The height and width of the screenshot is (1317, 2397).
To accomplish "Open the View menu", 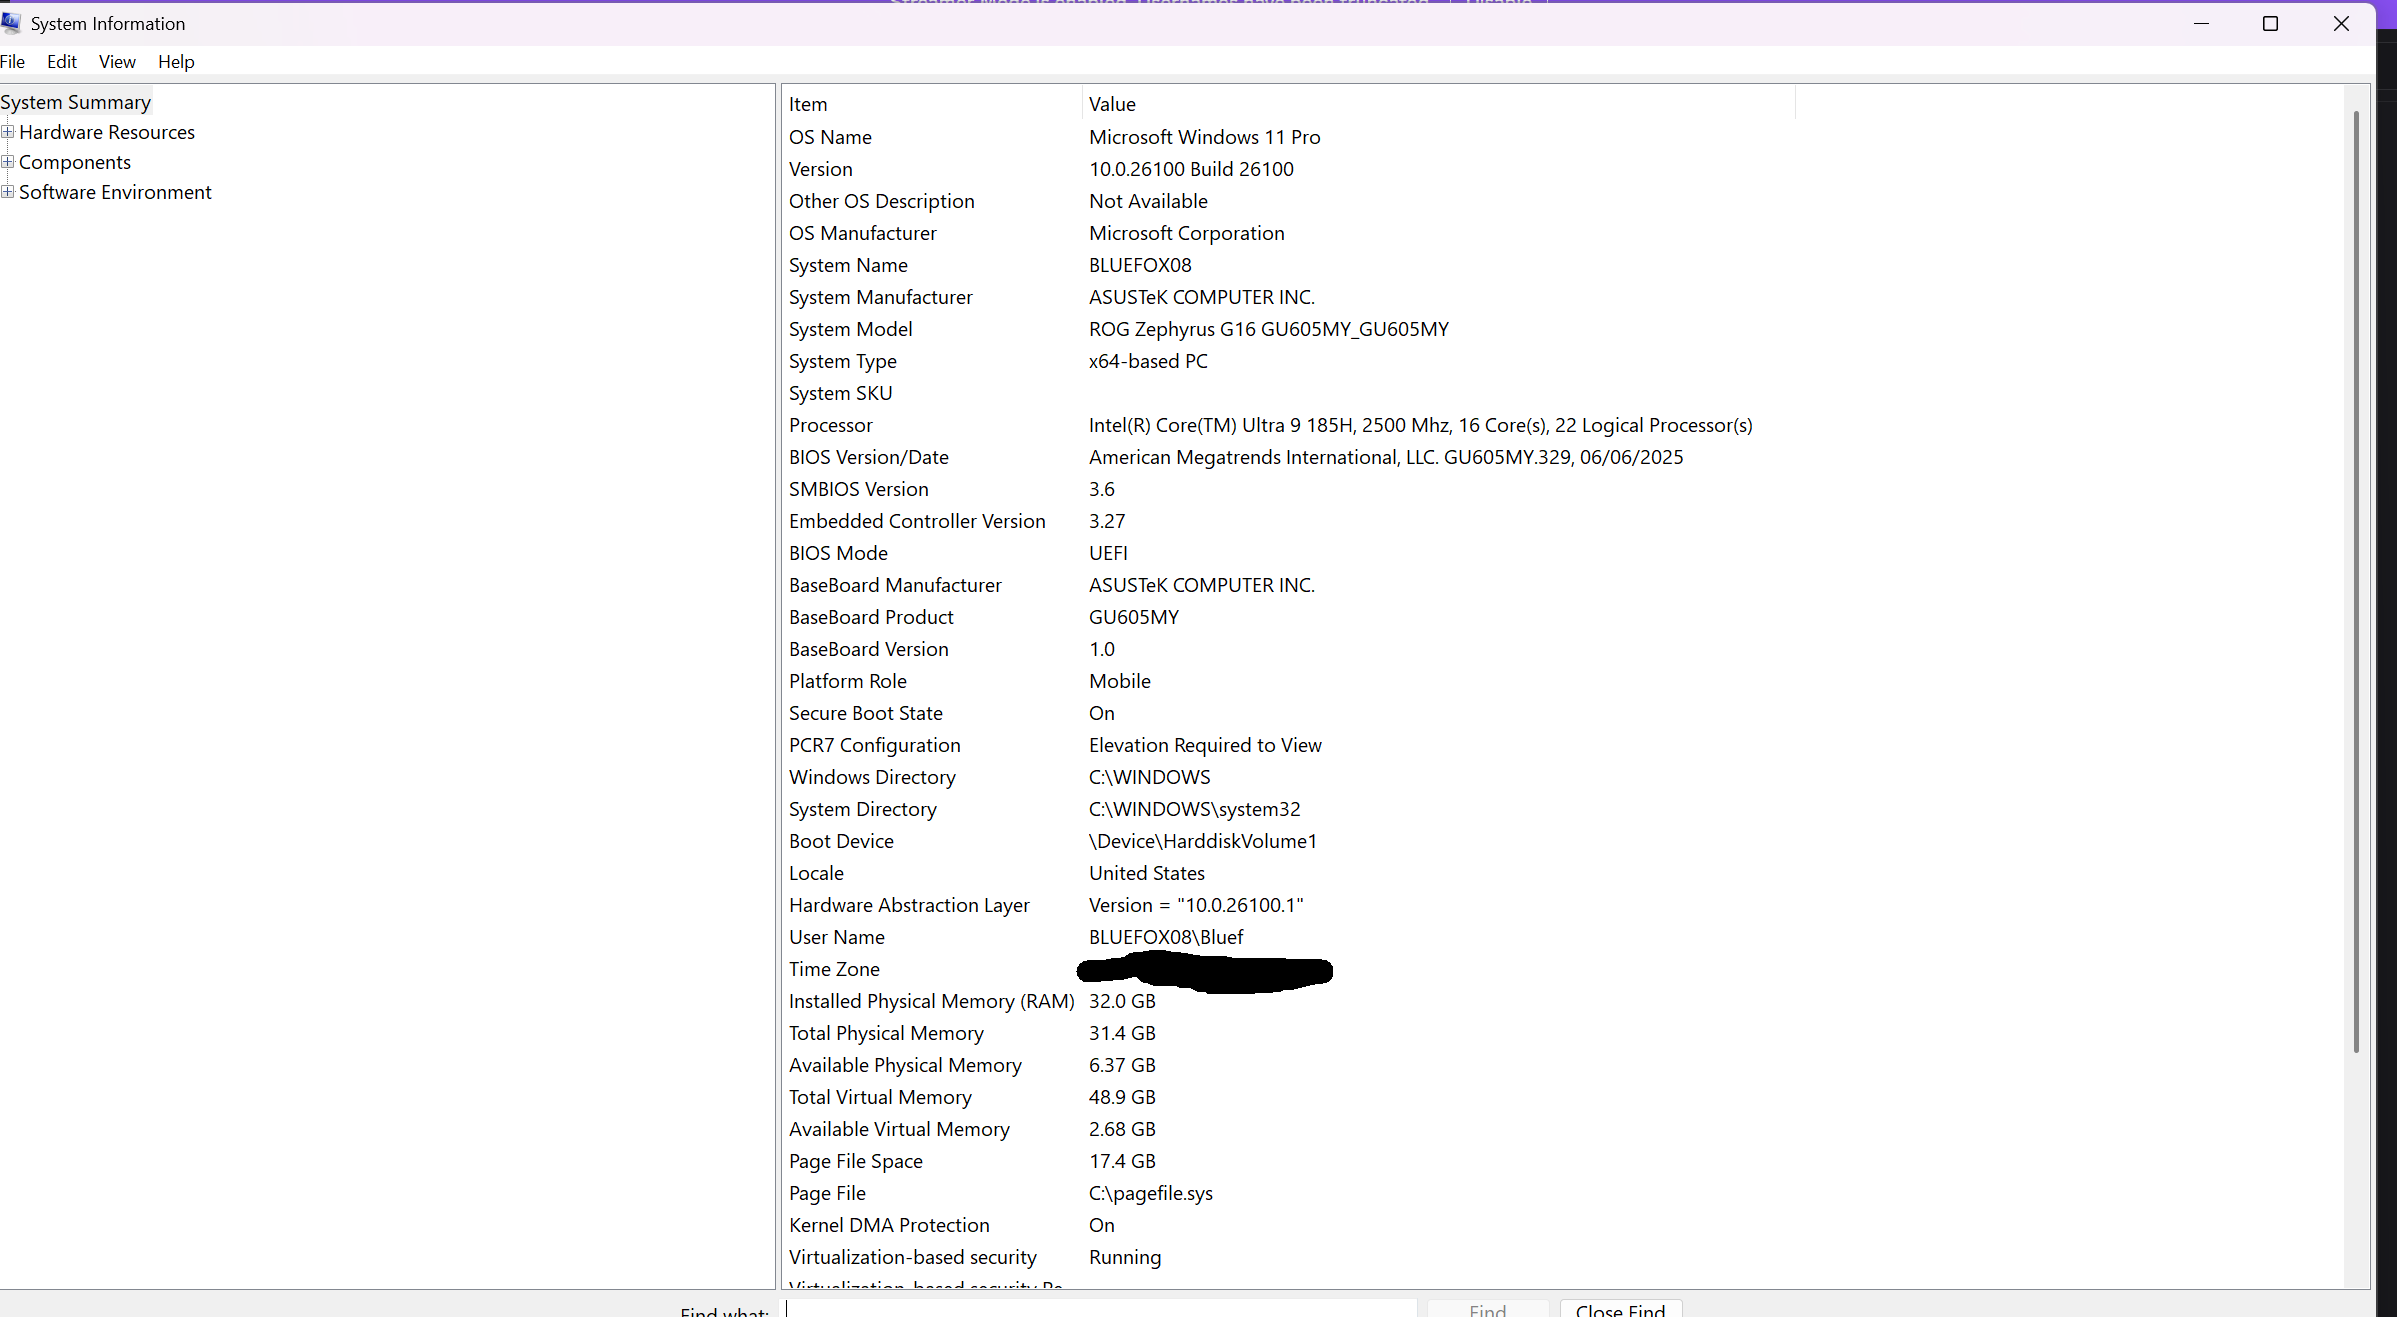I will (x=117, y=62).
